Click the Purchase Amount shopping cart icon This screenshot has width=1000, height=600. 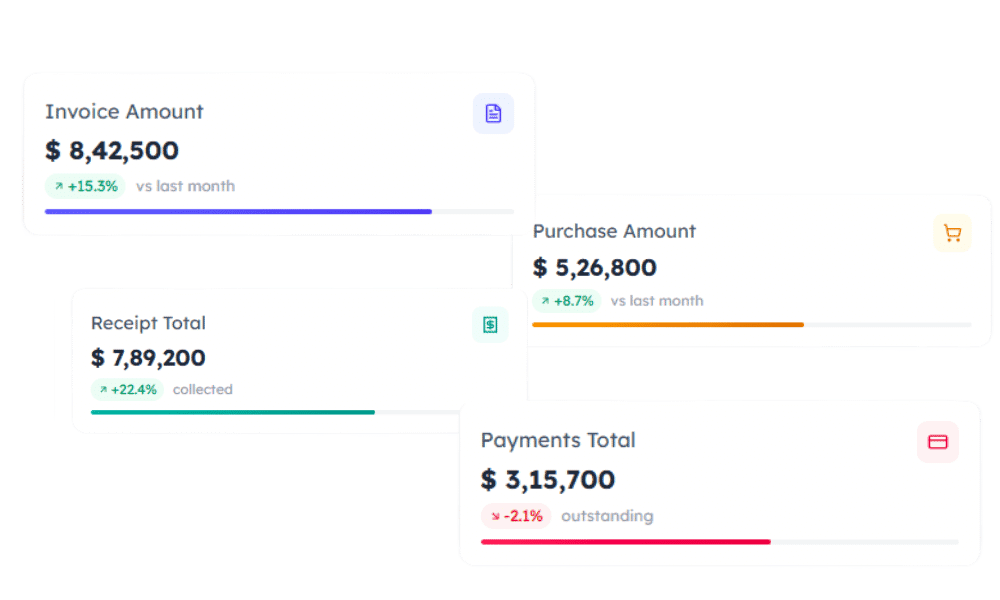(x=952, y=232)
